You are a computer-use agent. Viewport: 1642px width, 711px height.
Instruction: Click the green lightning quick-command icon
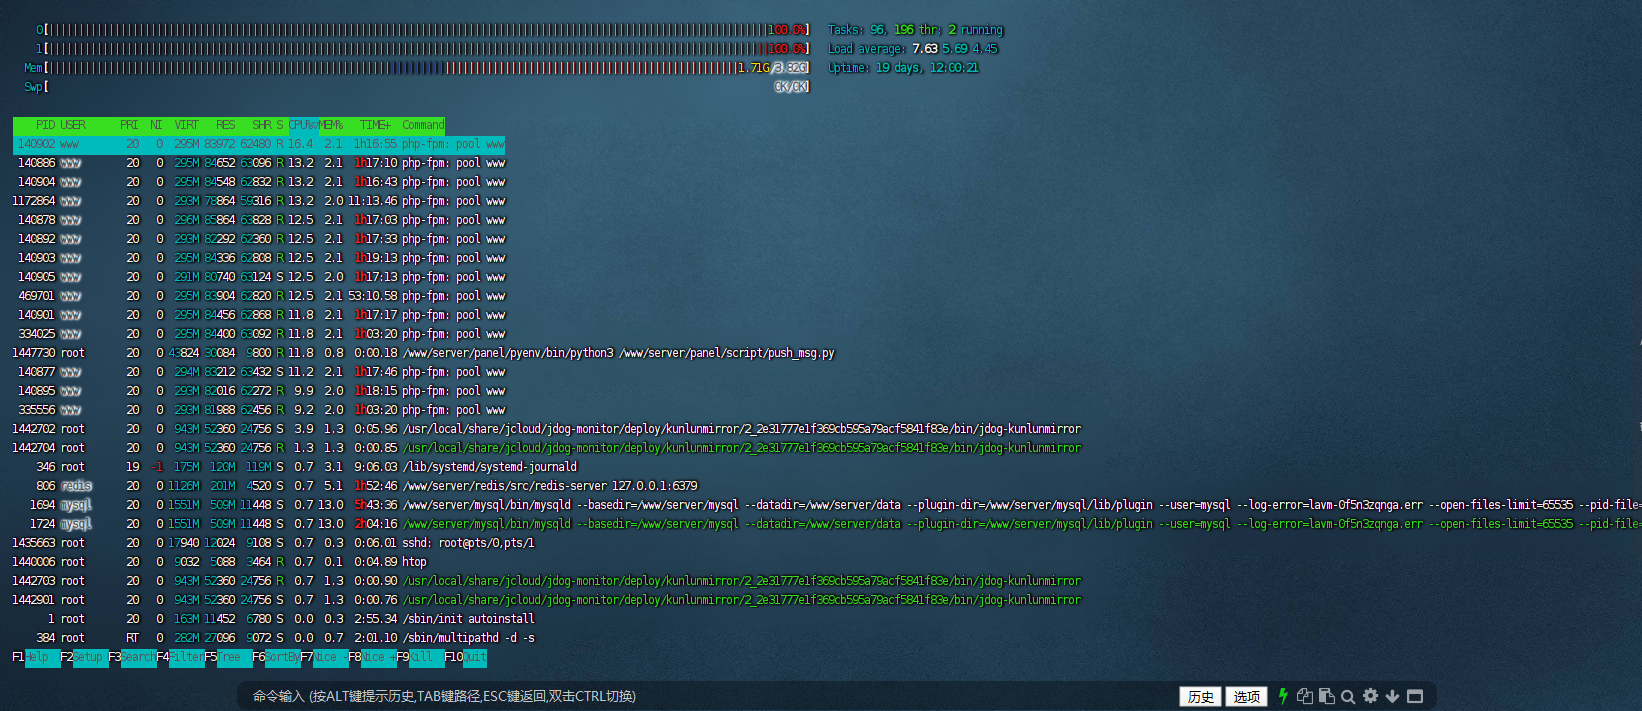point(1283,696)
